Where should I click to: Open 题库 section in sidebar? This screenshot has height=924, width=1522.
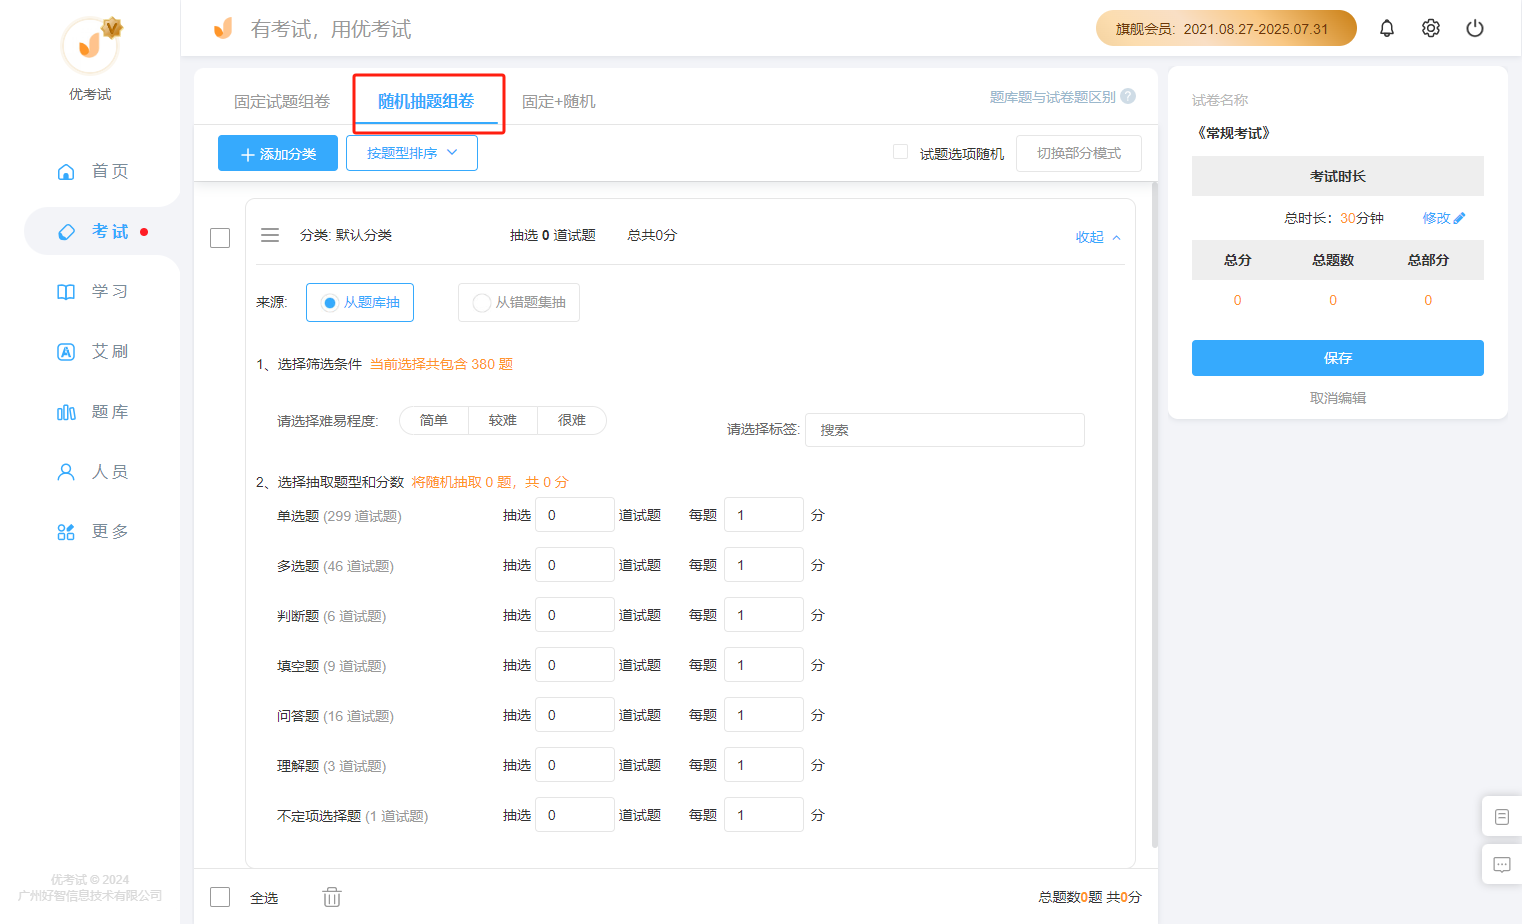point(92,411)
